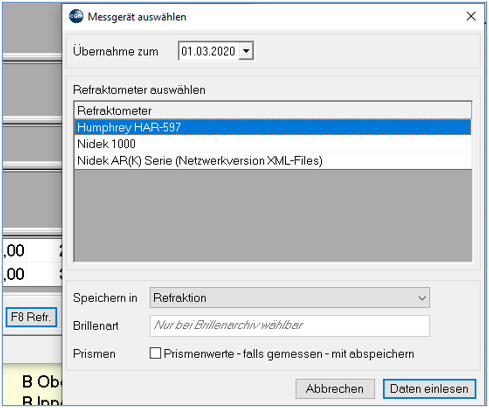Click the Refraktometer column header

pyautogui.click(x=273, y=110)
